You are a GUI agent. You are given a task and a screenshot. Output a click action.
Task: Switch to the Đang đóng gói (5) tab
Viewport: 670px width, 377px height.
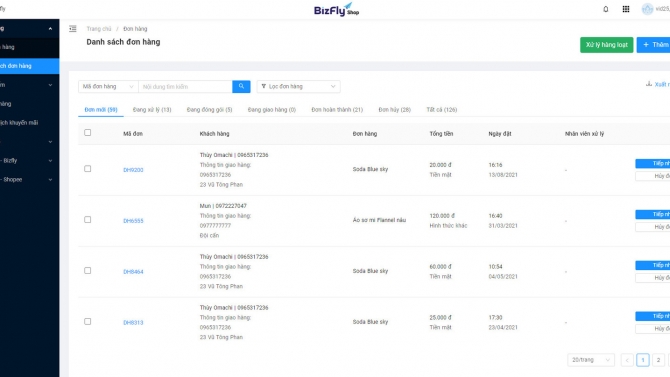pyautogui.click(x=209, y=110)
